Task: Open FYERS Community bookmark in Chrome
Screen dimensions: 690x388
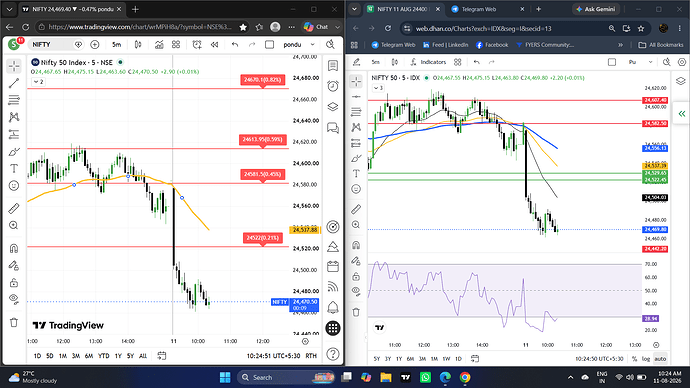Action: [x=545, y=45]
